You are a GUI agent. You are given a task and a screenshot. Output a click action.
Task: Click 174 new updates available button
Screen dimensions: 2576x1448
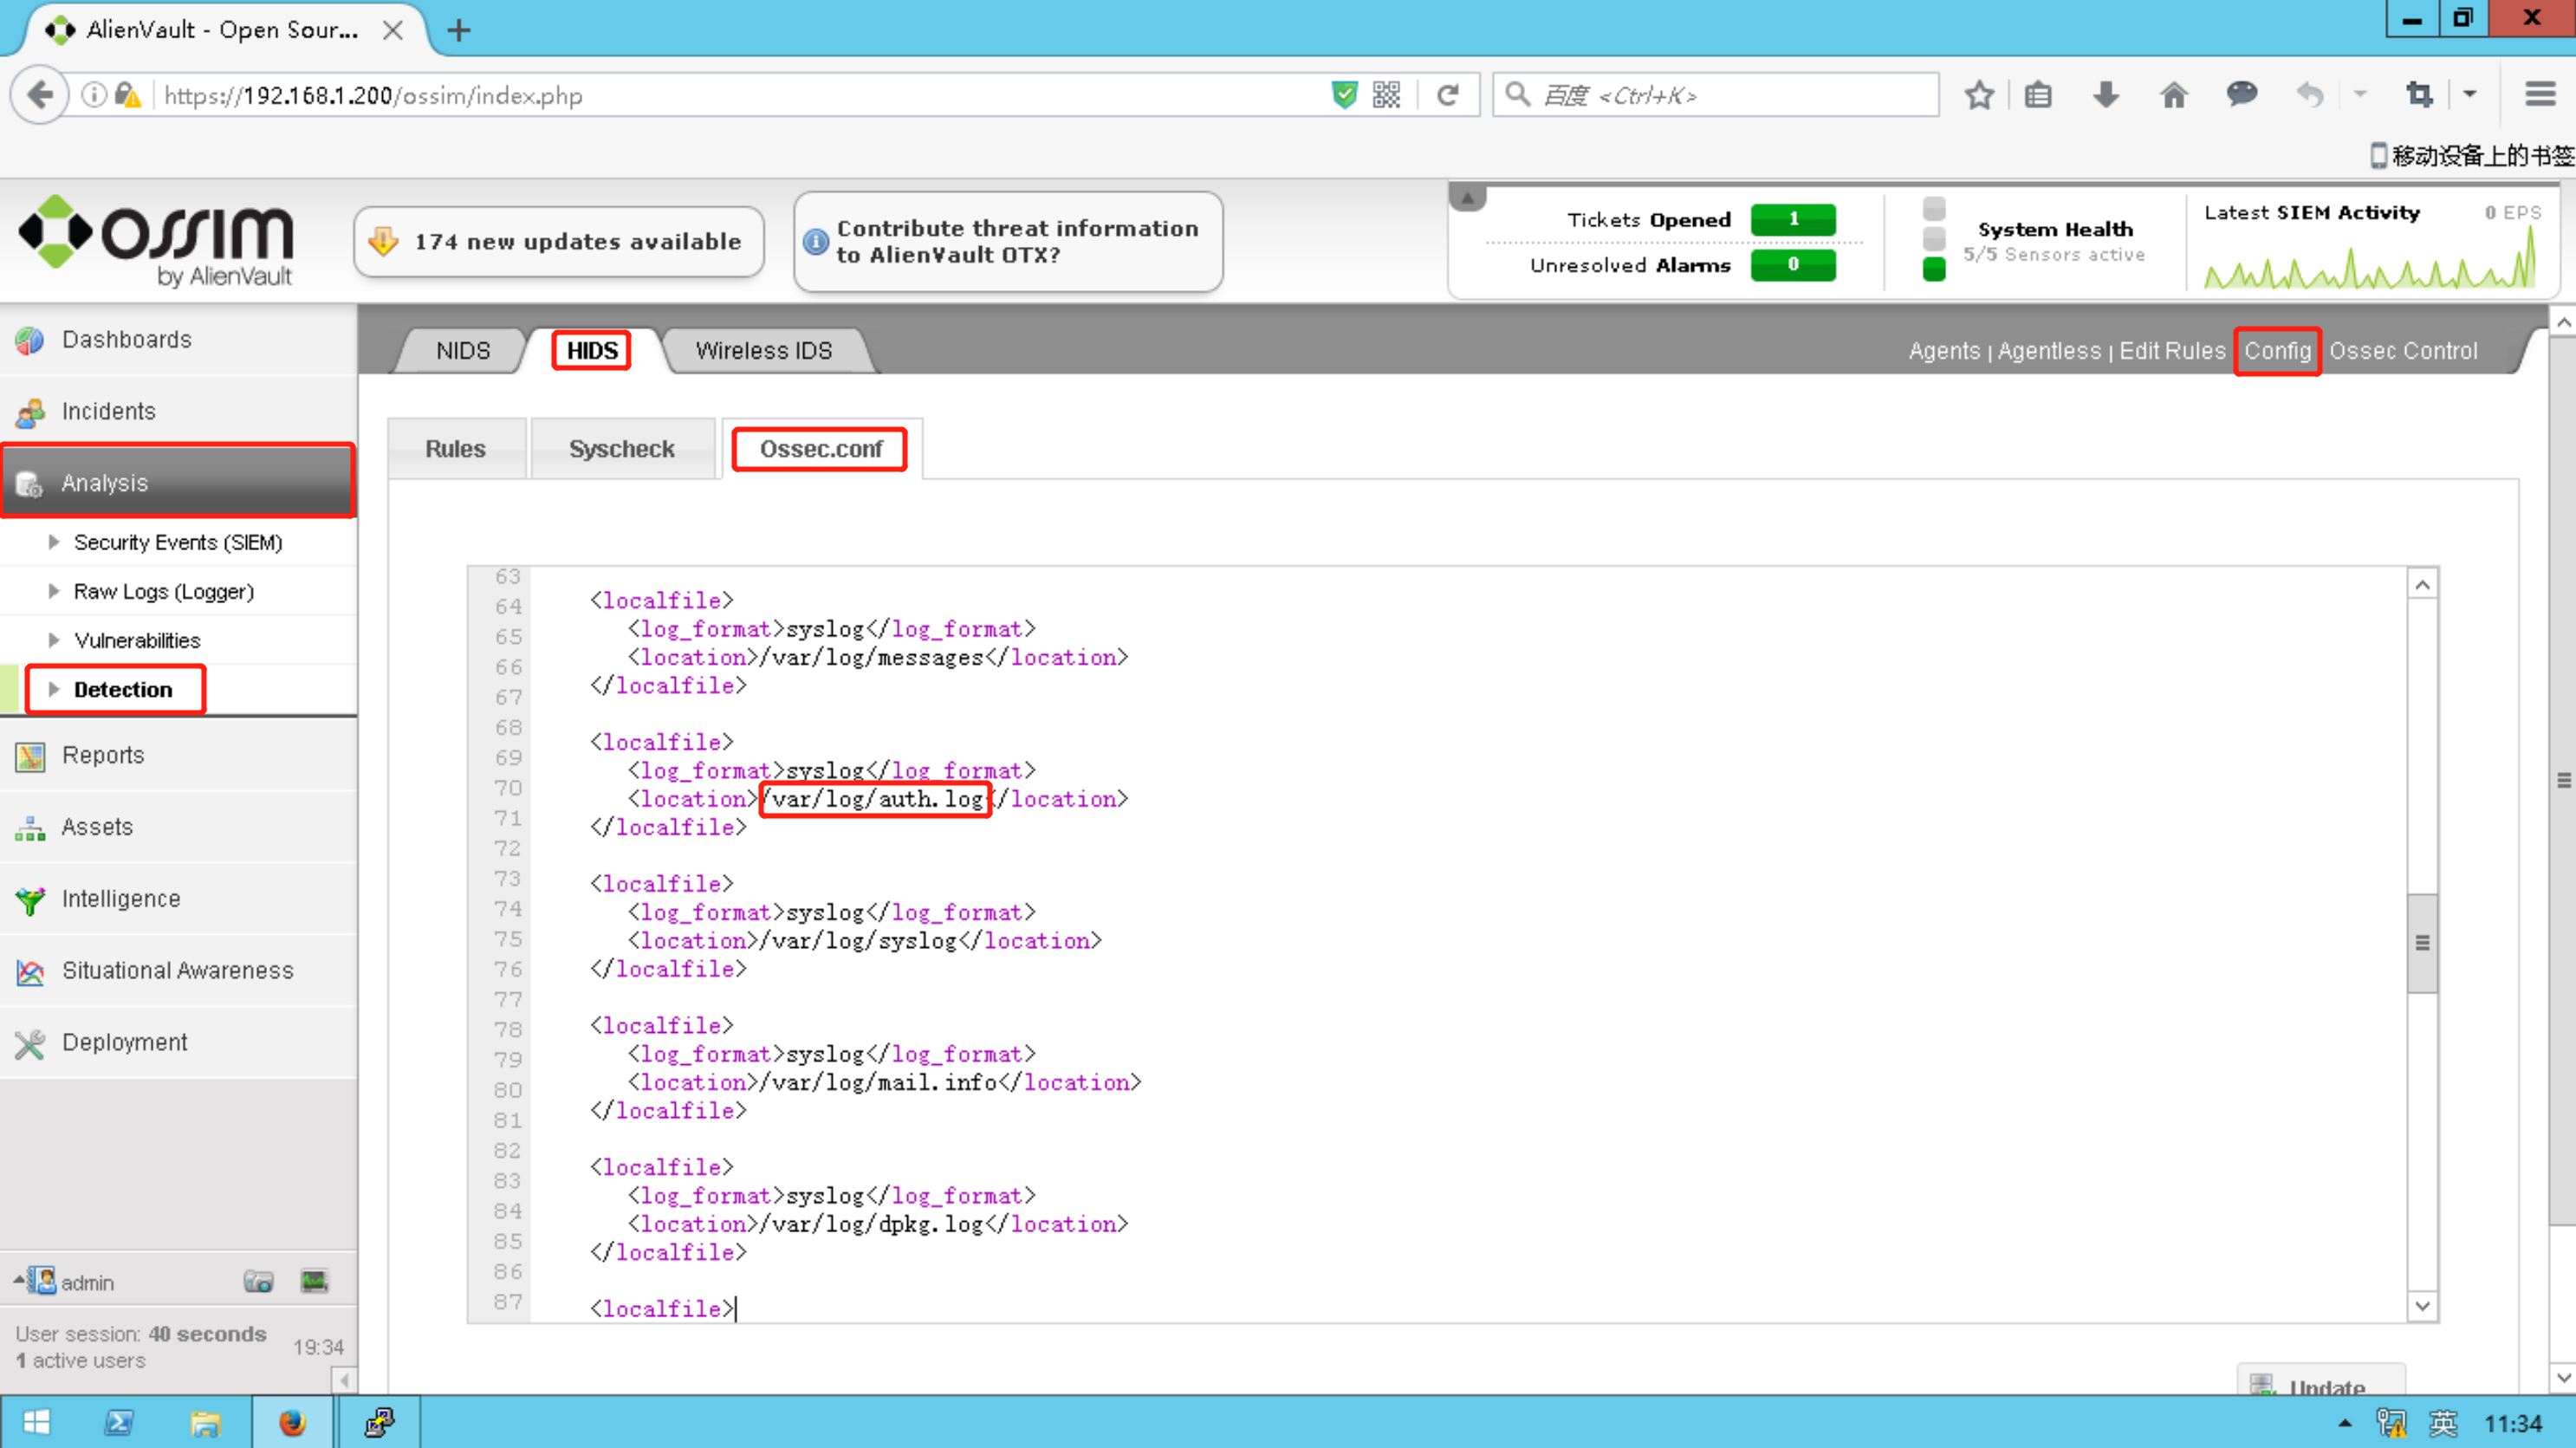559,242
